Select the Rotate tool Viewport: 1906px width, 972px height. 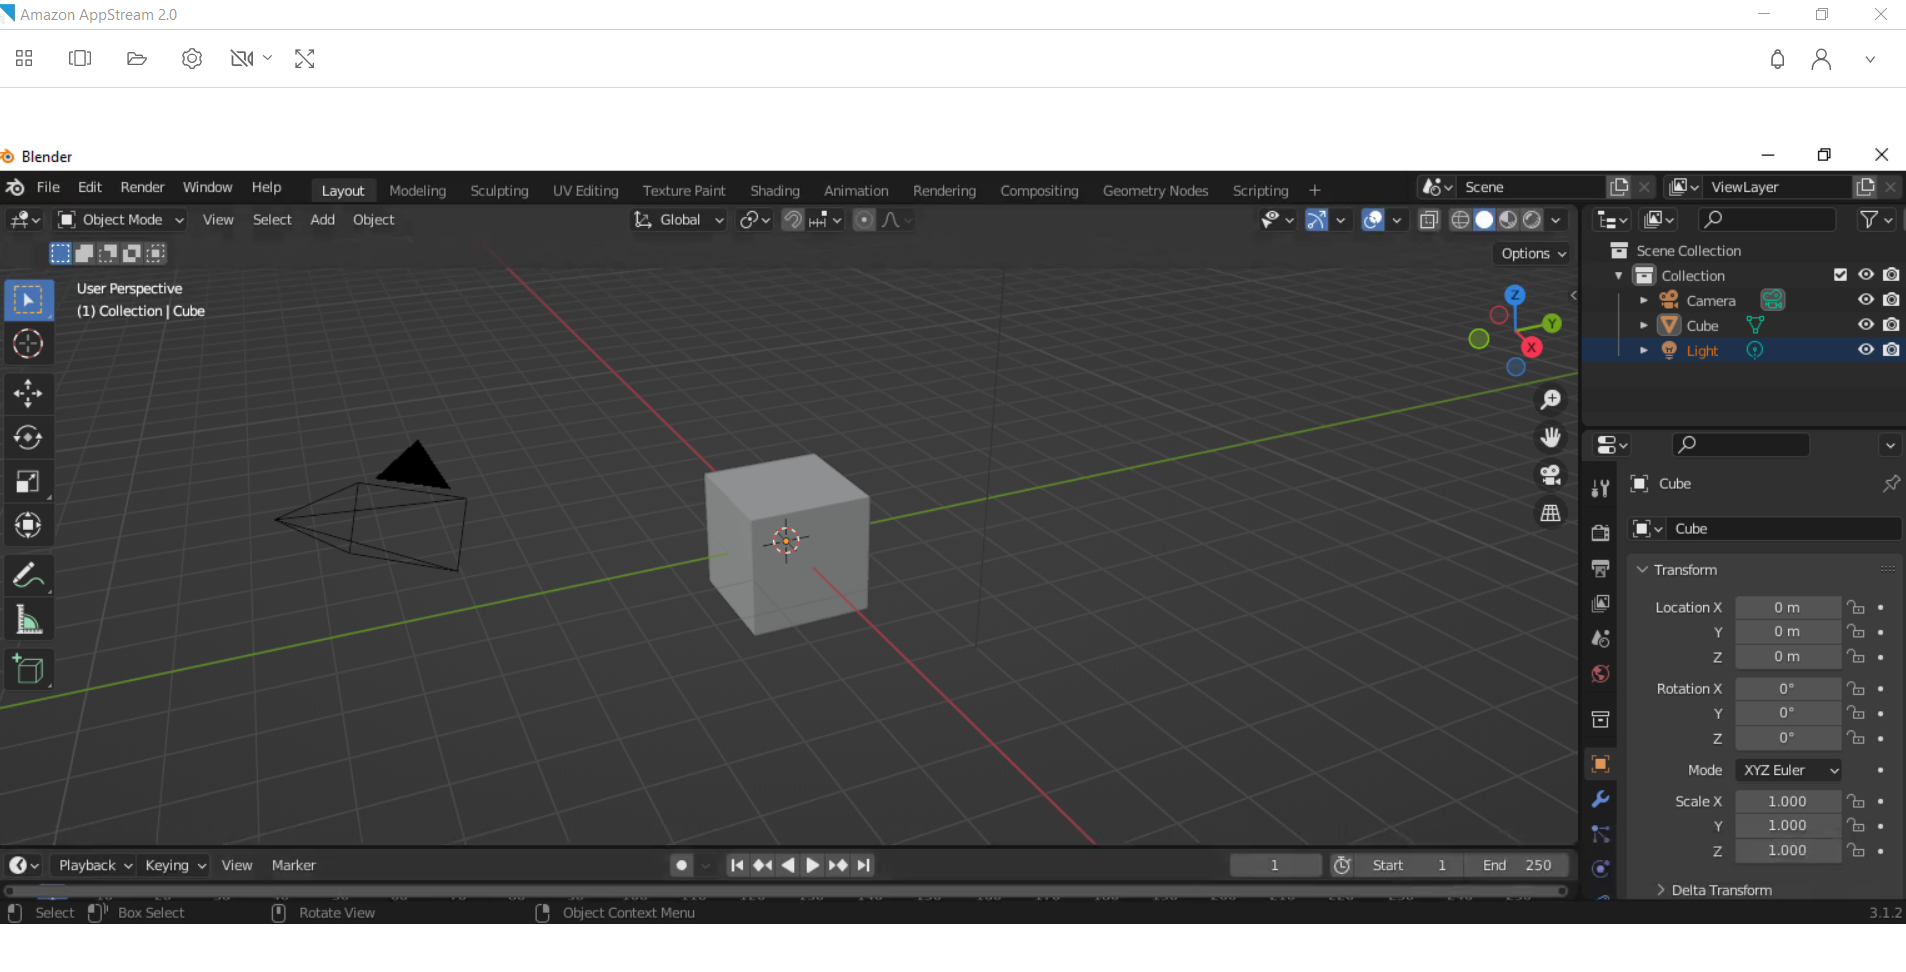pos(28,438)
